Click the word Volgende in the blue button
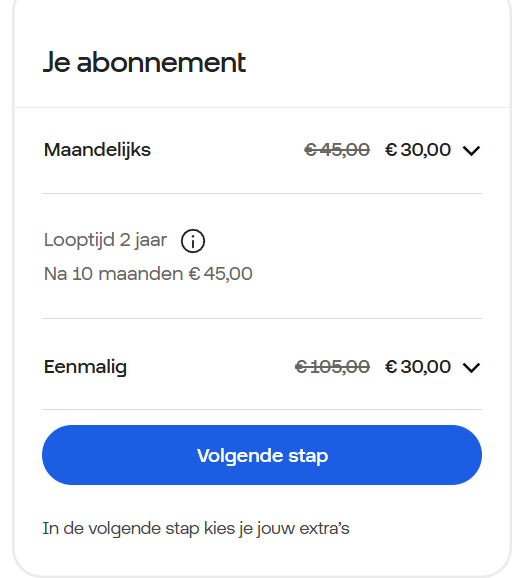The image size is (515, 578). coord(240,456)
